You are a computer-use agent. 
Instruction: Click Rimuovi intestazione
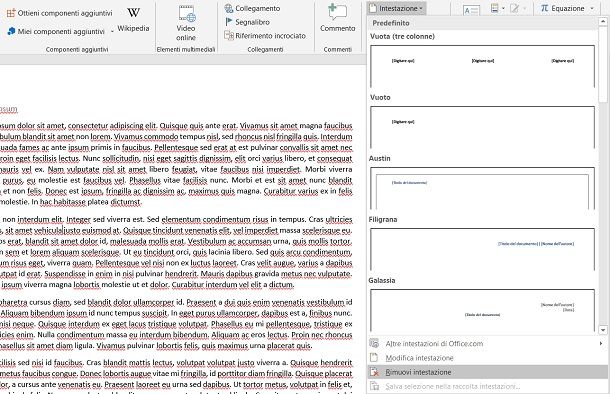coord(487,372)
